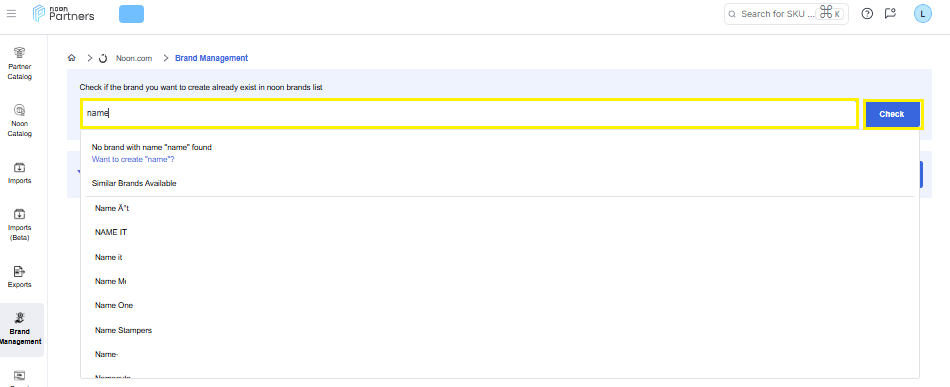Click the Search for SKU box
The width and height of the screenshot is (950, 387).
pos(786,13)
